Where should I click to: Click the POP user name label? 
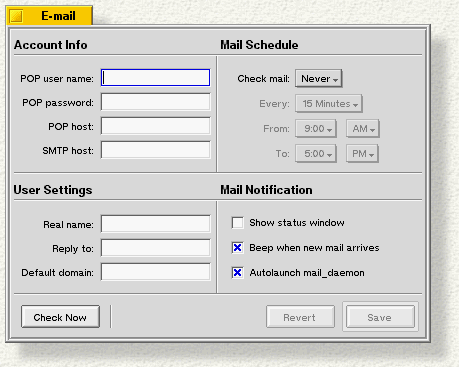click(x=57, y=79)
